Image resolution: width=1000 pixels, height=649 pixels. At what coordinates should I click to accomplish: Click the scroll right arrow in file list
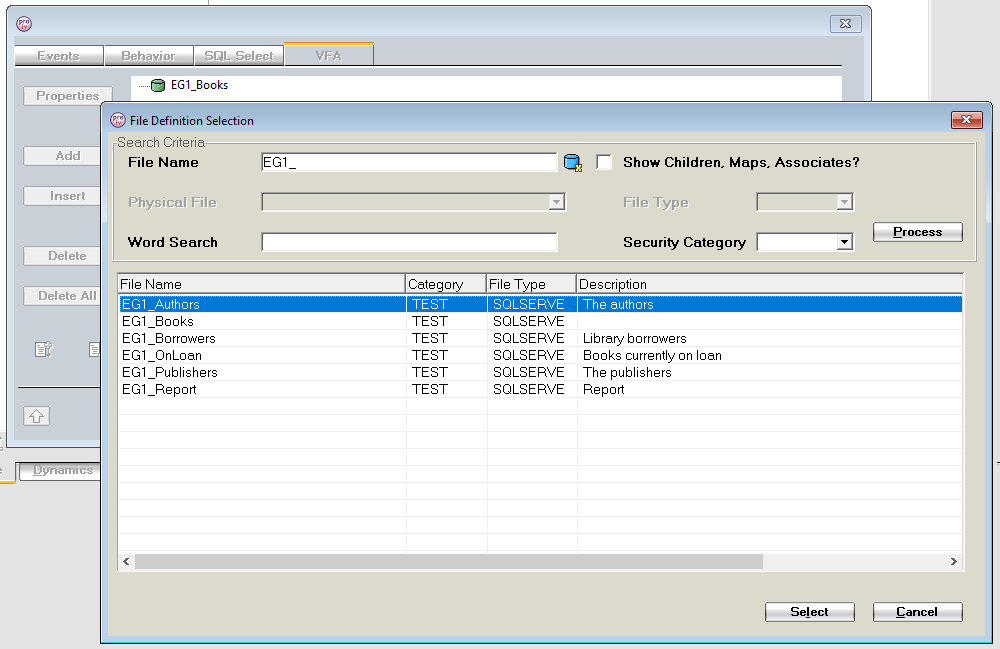(x=953, y=562)
